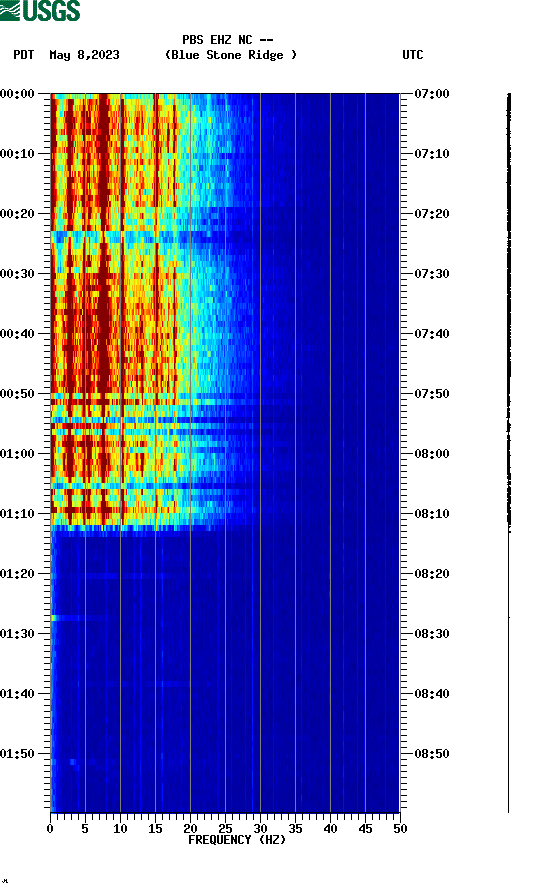Click the USGS logo
Viewport: 552px width, 892px height.
pos(40,10)
